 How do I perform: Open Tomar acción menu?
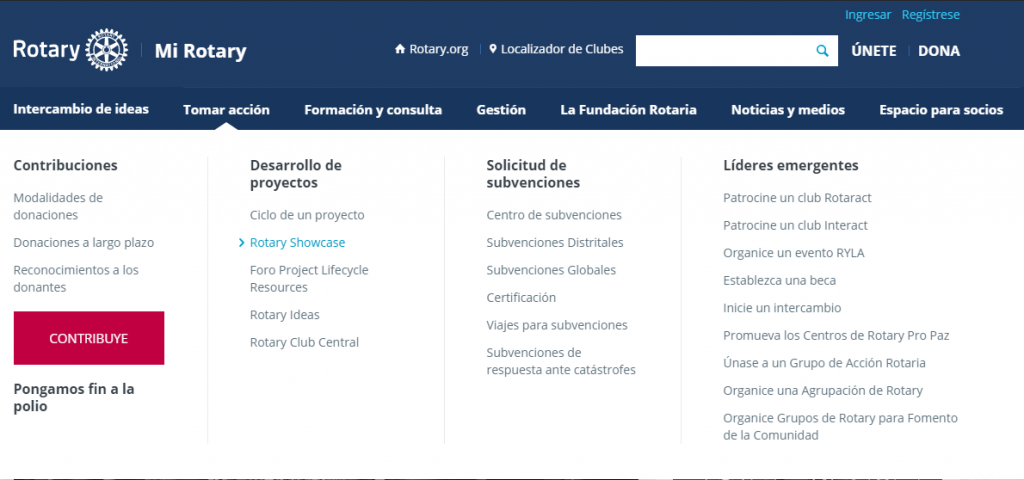[x=226, y=110]
